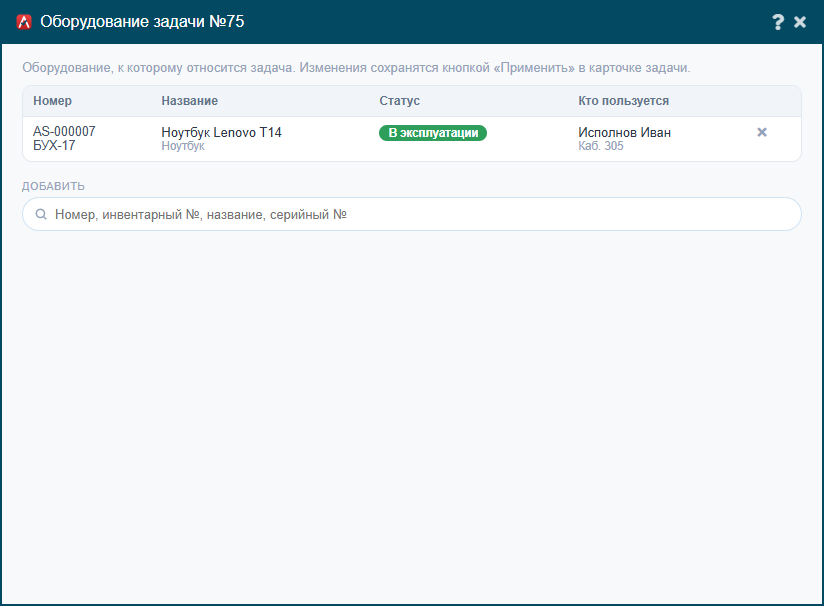Click inventory number БУХ-17

(x=54, y=146)
